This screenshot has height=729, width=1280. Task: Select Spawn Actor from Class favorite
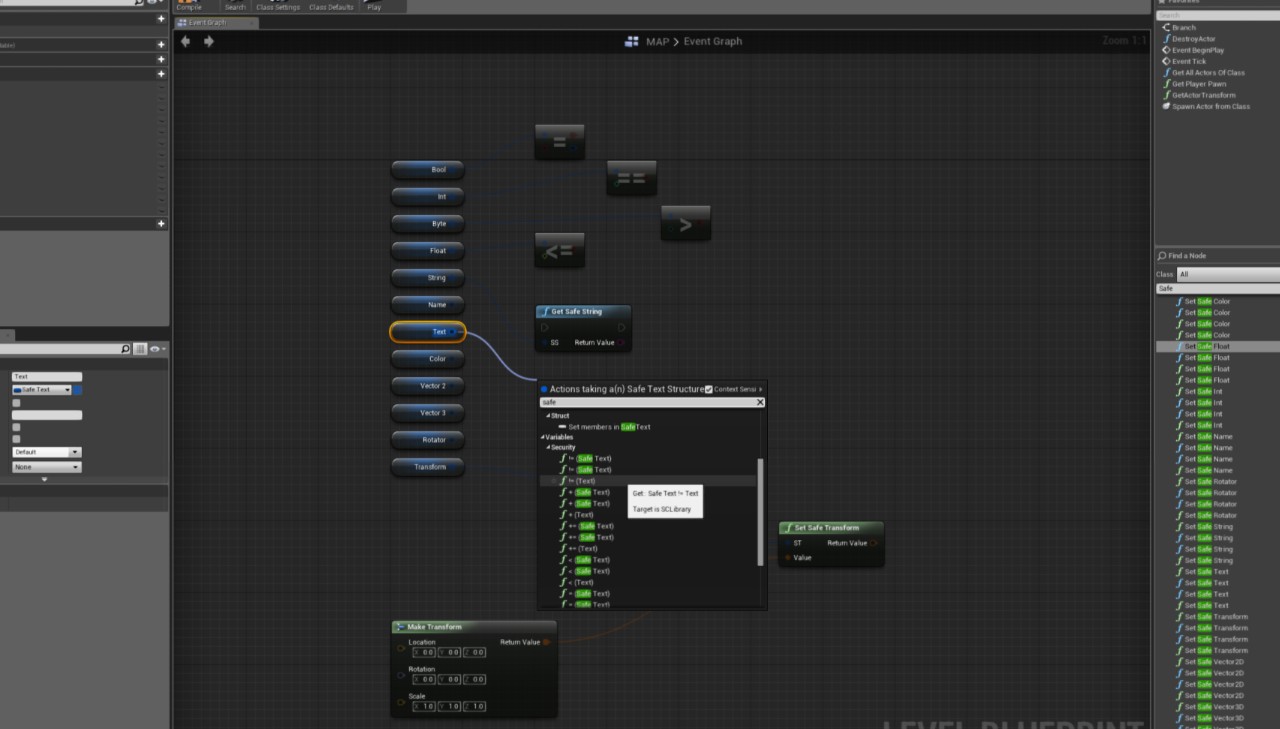click(1211, 106)
